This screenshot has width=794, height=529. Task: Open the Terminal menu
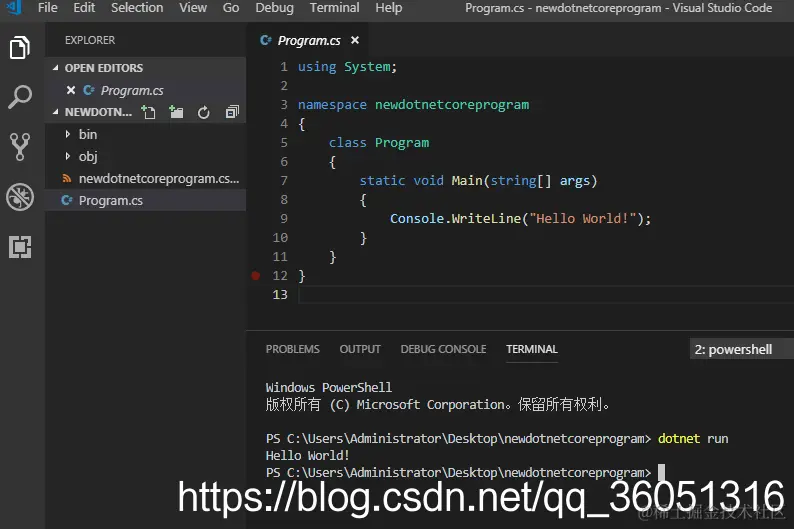click(x=335, y=8)
